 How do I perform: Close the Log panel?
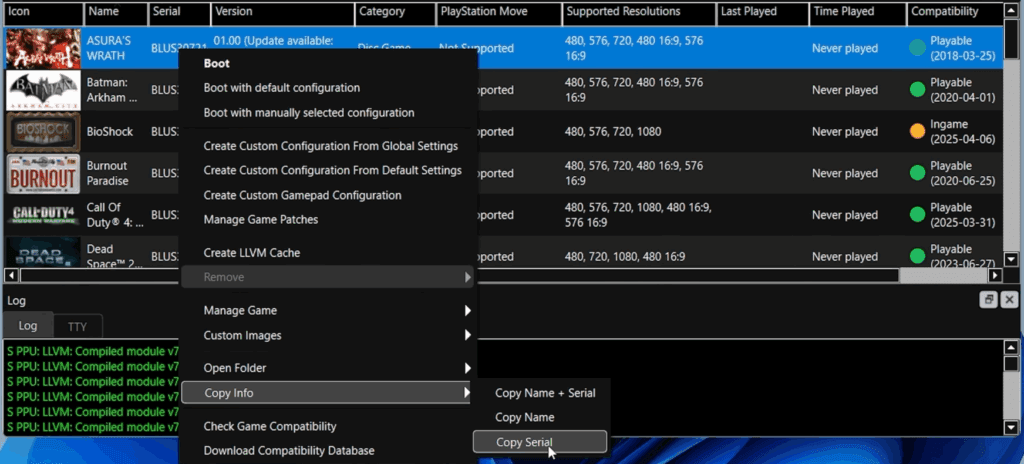[1009, 299]
